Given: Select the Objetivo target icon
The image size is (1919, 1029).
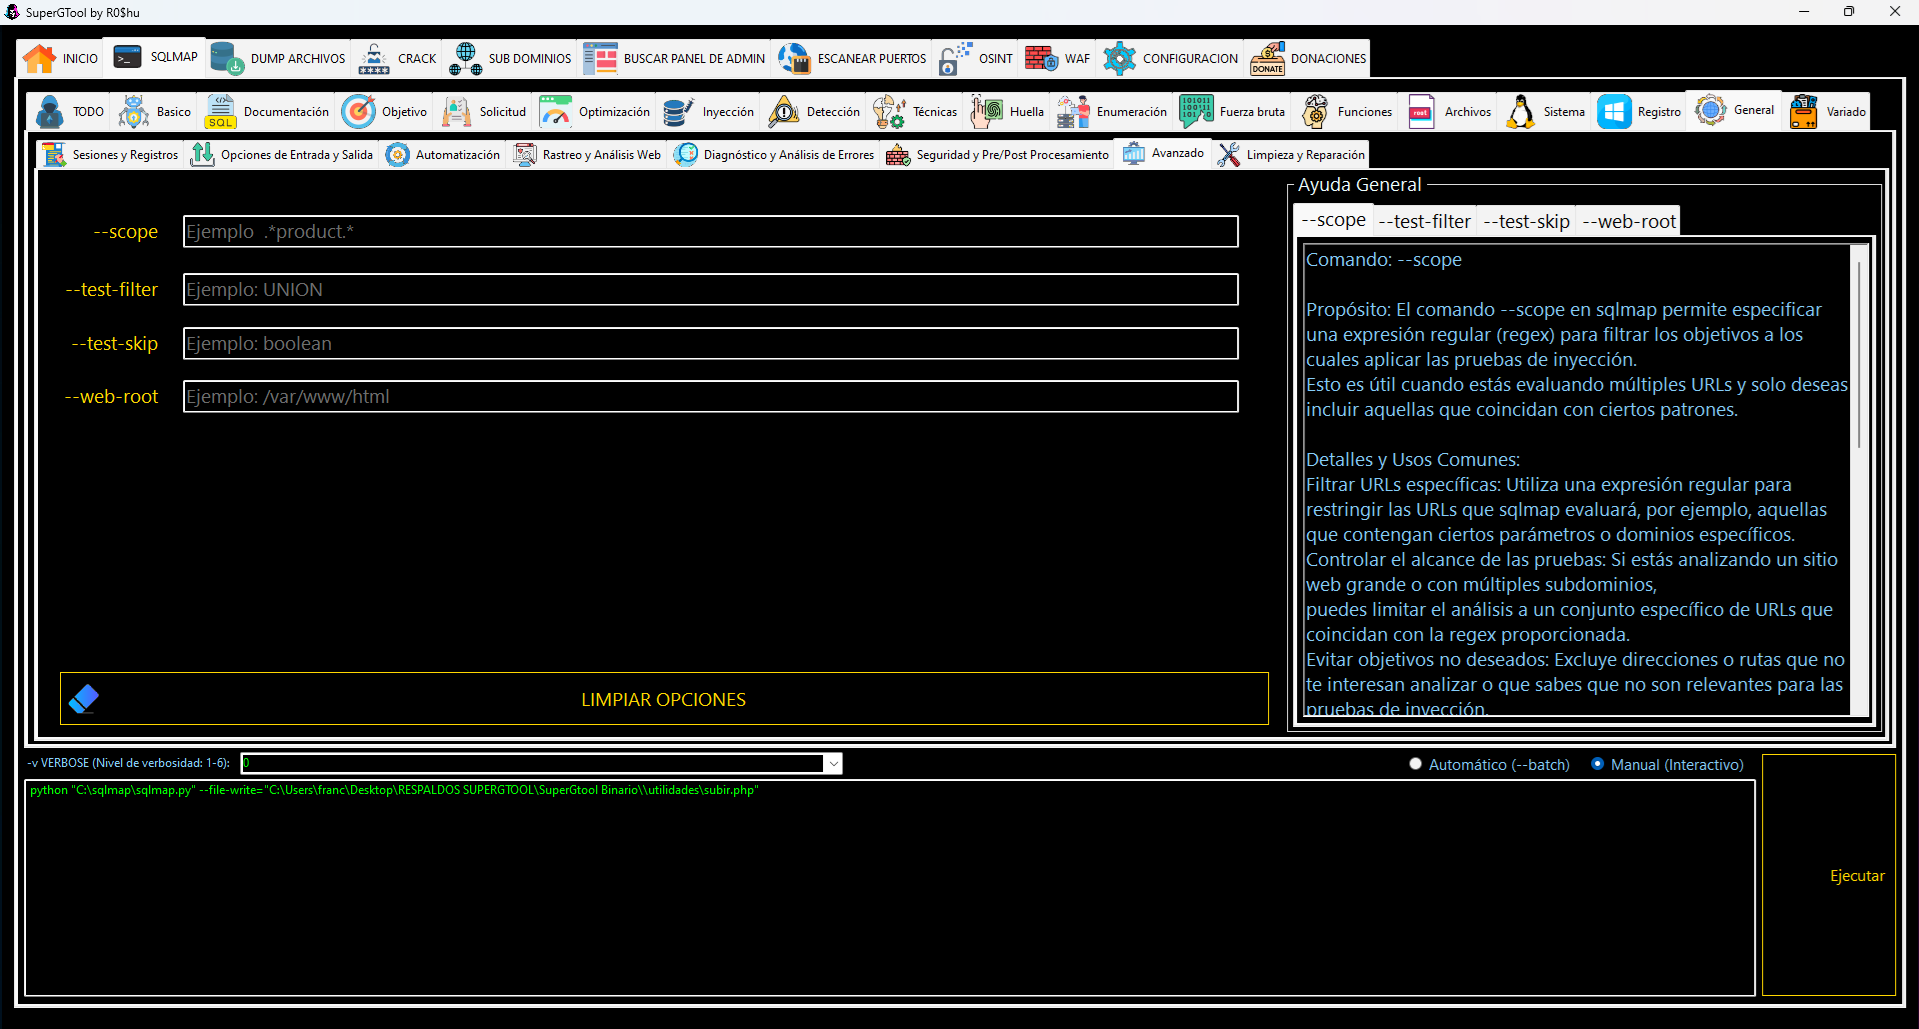Looking at the screenshot, I should 358,112.
